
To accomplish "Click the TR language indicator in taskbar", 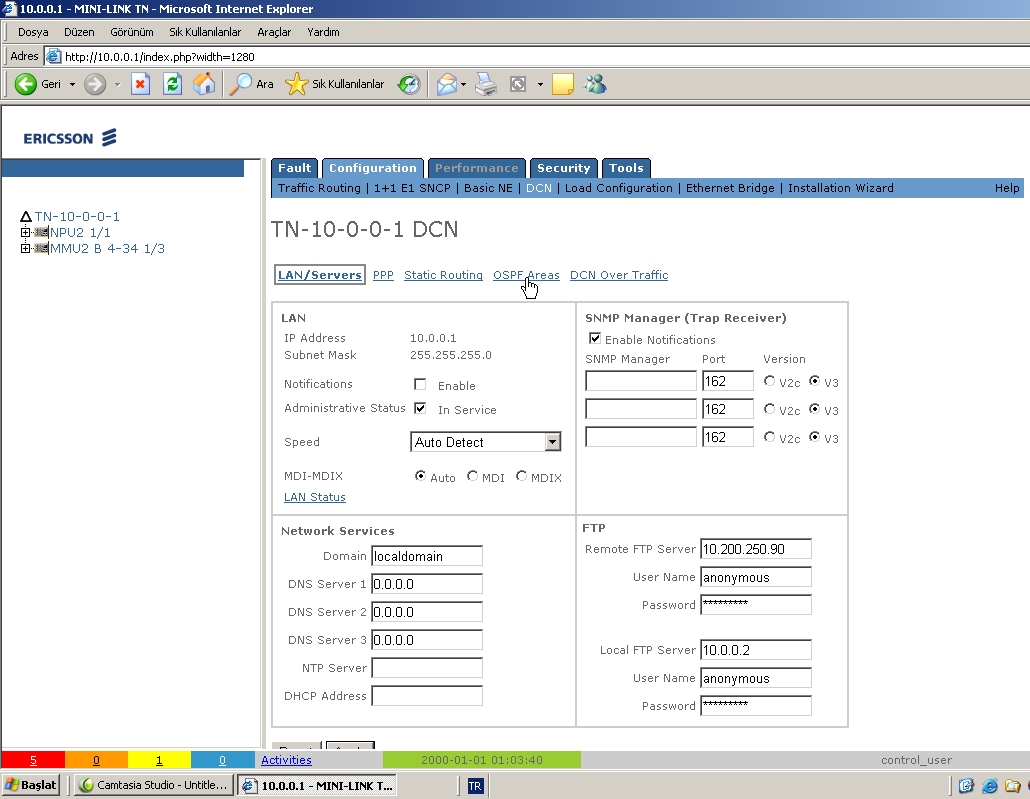I will pos(475,786).
